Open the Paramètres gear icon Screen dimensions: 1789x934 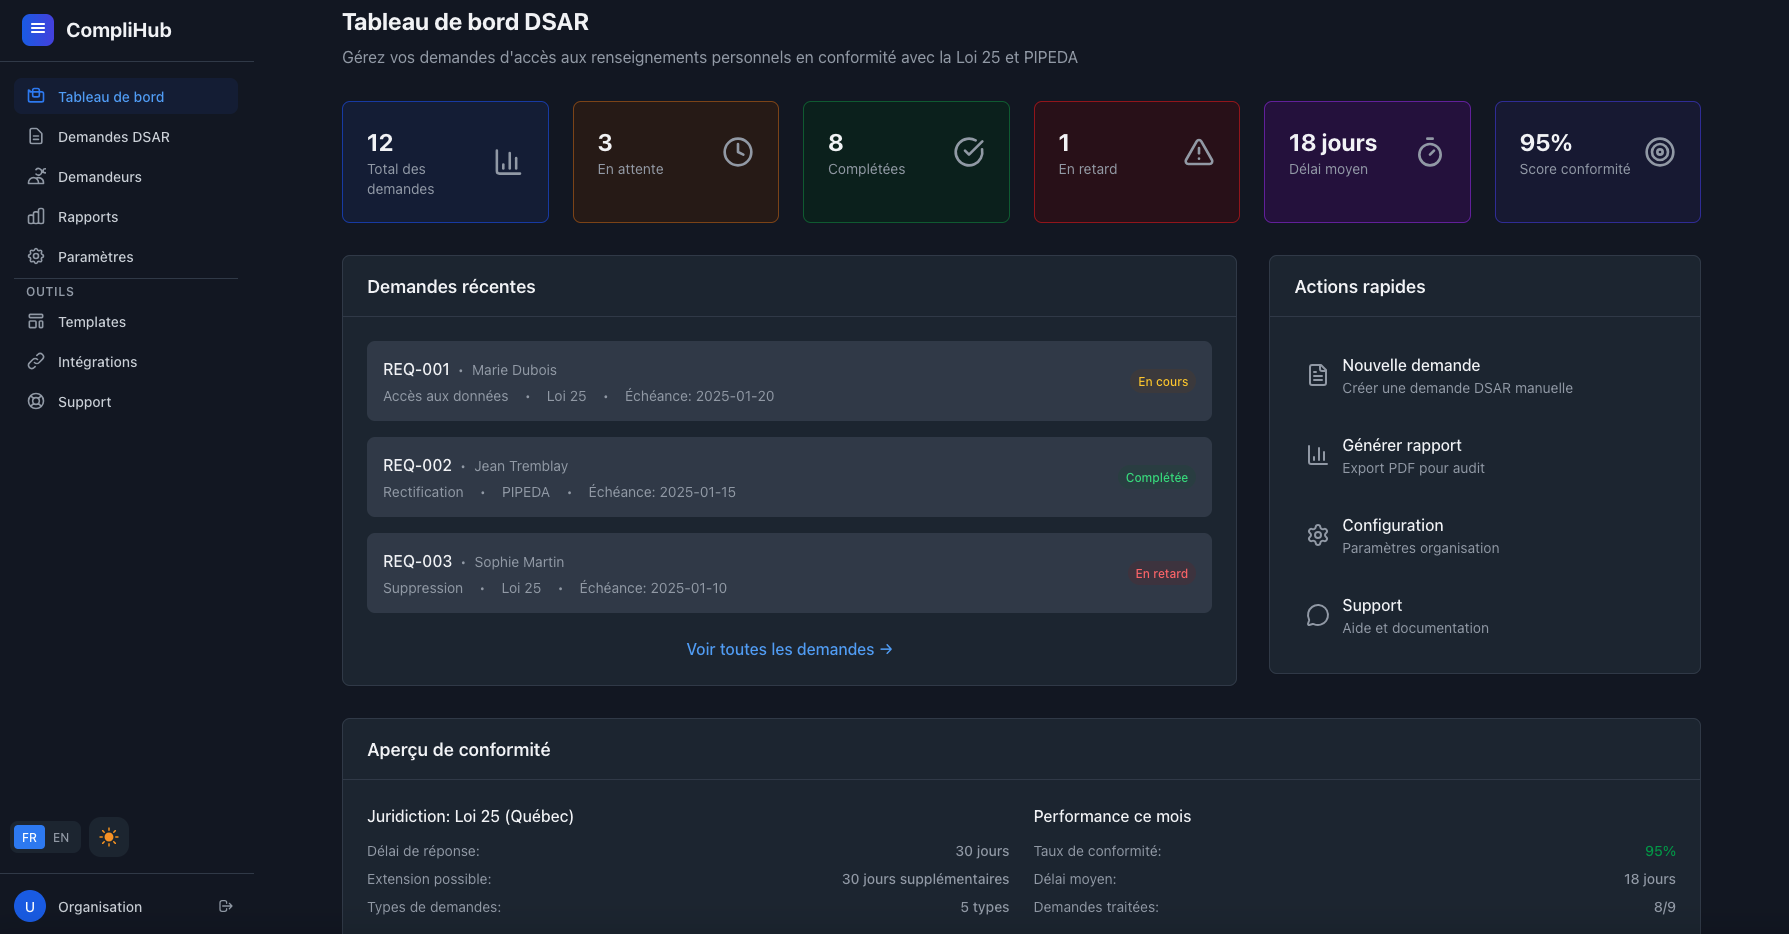click(36, 256)
